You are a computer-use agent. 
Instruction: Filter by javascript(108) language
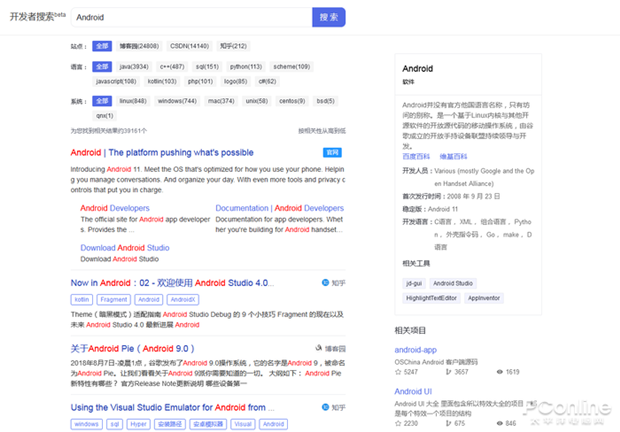pyautogui.click(x=116, y=81)
